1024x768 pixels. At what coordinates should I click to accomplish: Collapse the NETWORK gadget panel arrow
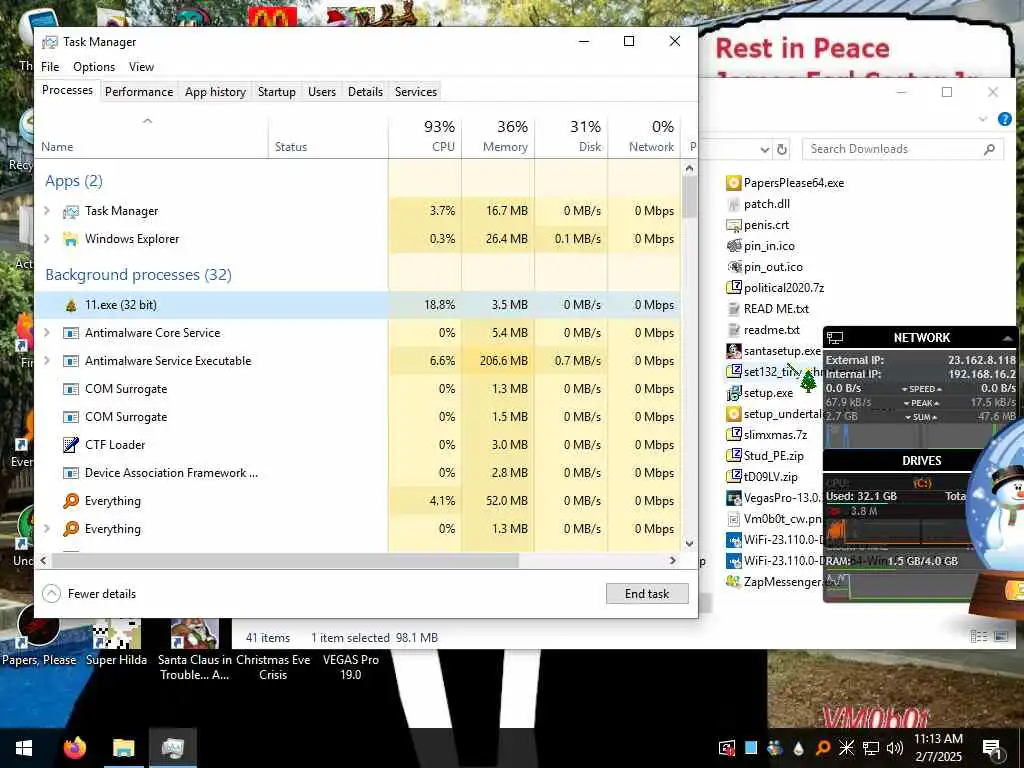pyautogui.click(x=1007, y=338)
